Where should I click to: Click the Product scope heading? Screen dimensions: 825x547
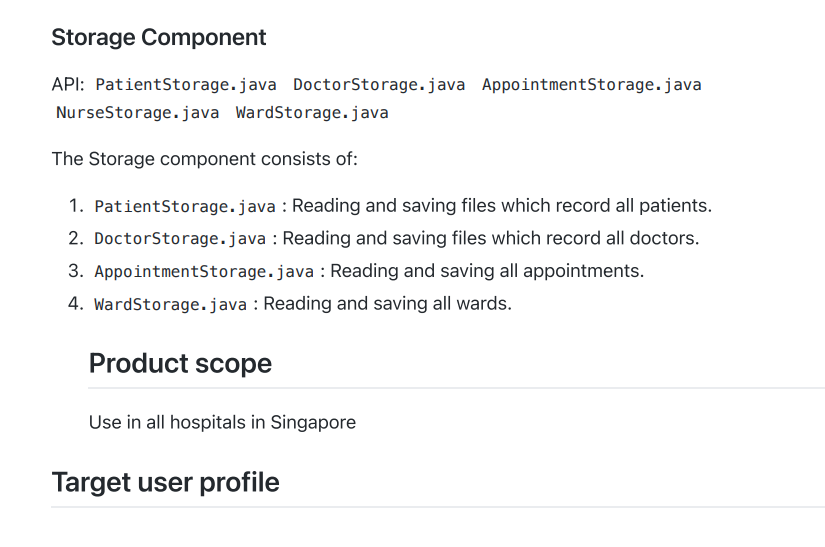(180, 363)
